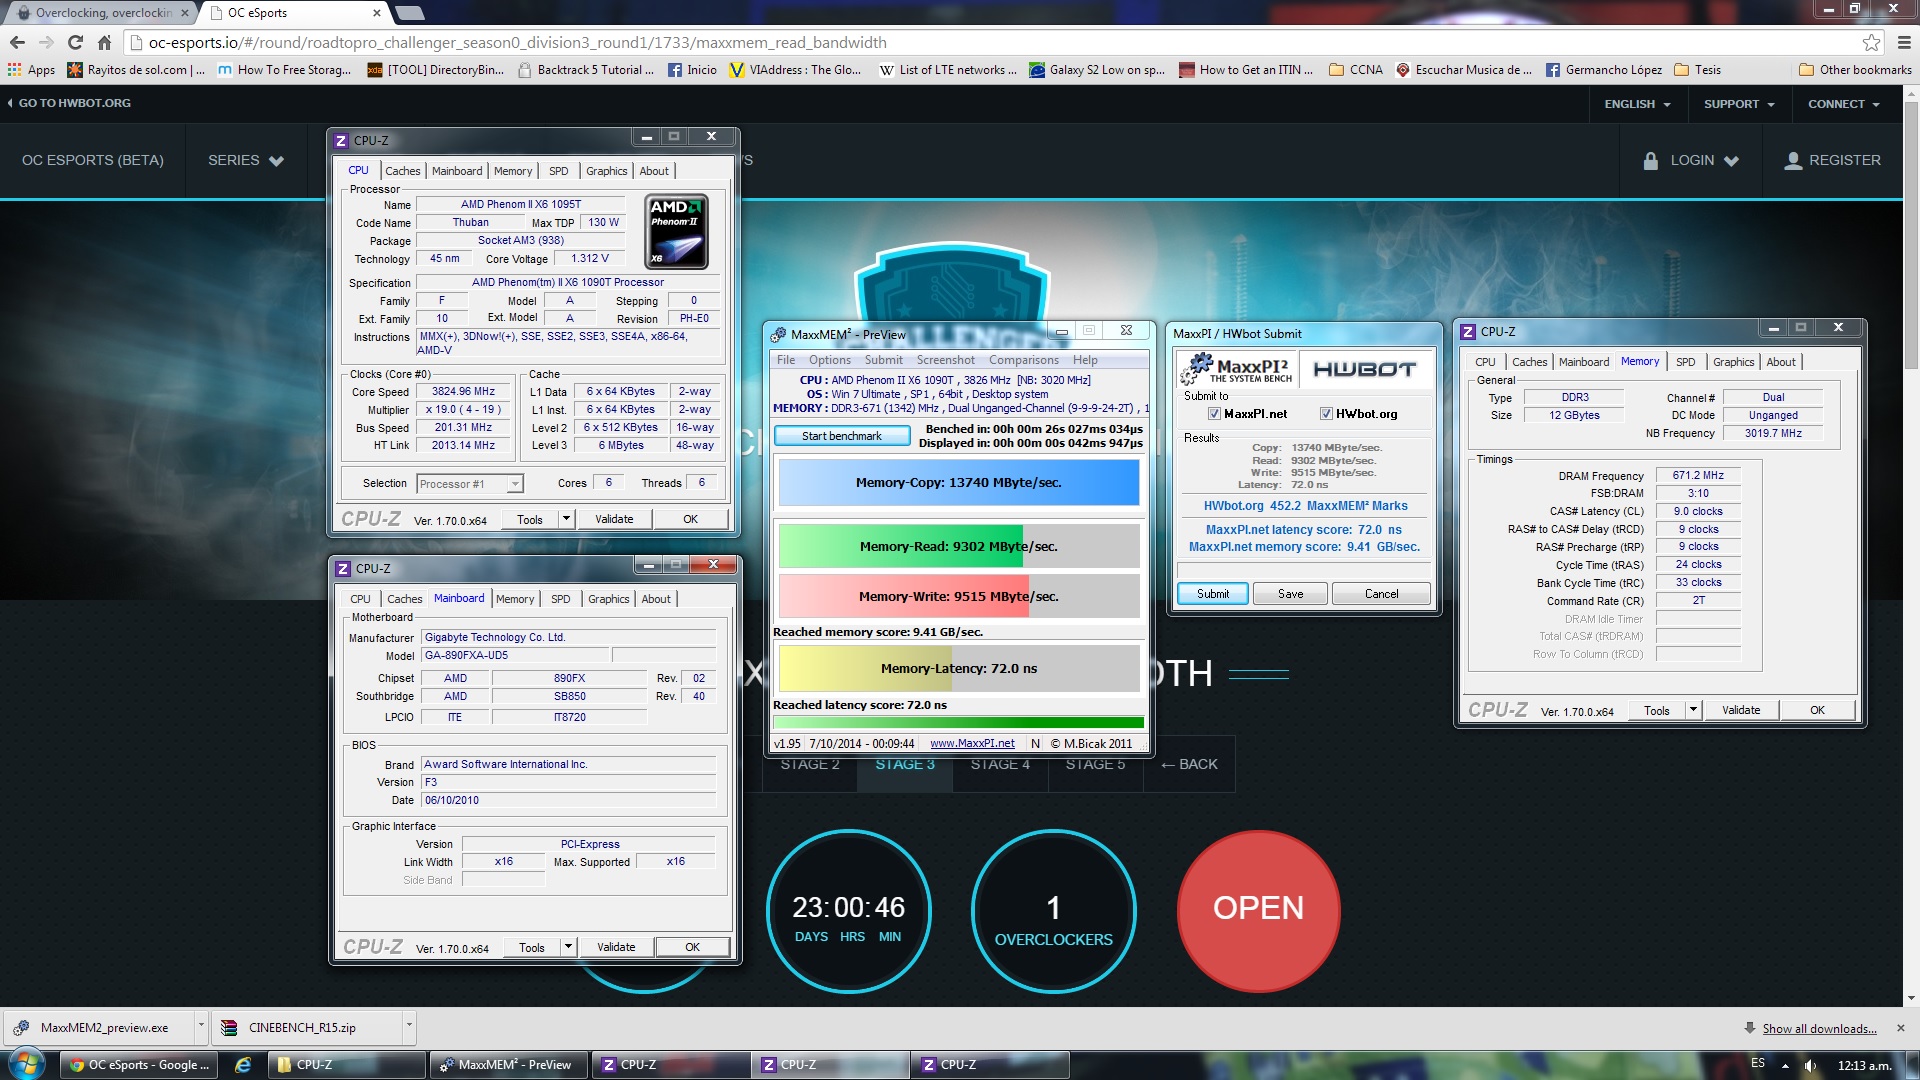Expand the SUPPORT dropdown
Image resolution: width=1920 pixels, height=1080 pixels.
[x=1739, y=104]
